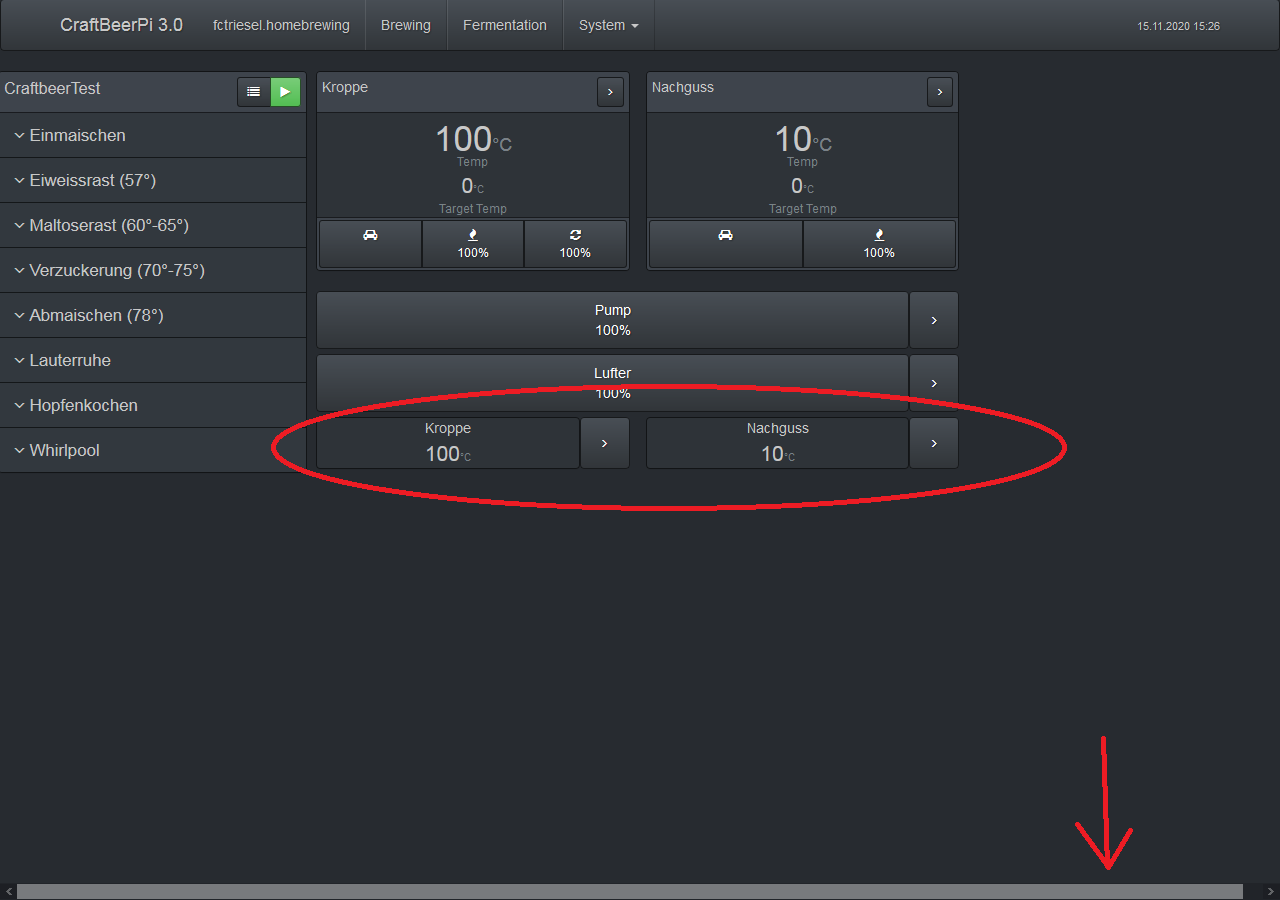Open the Brewing page in navbar
1280x900 pixels.
(x=405, y=25)
